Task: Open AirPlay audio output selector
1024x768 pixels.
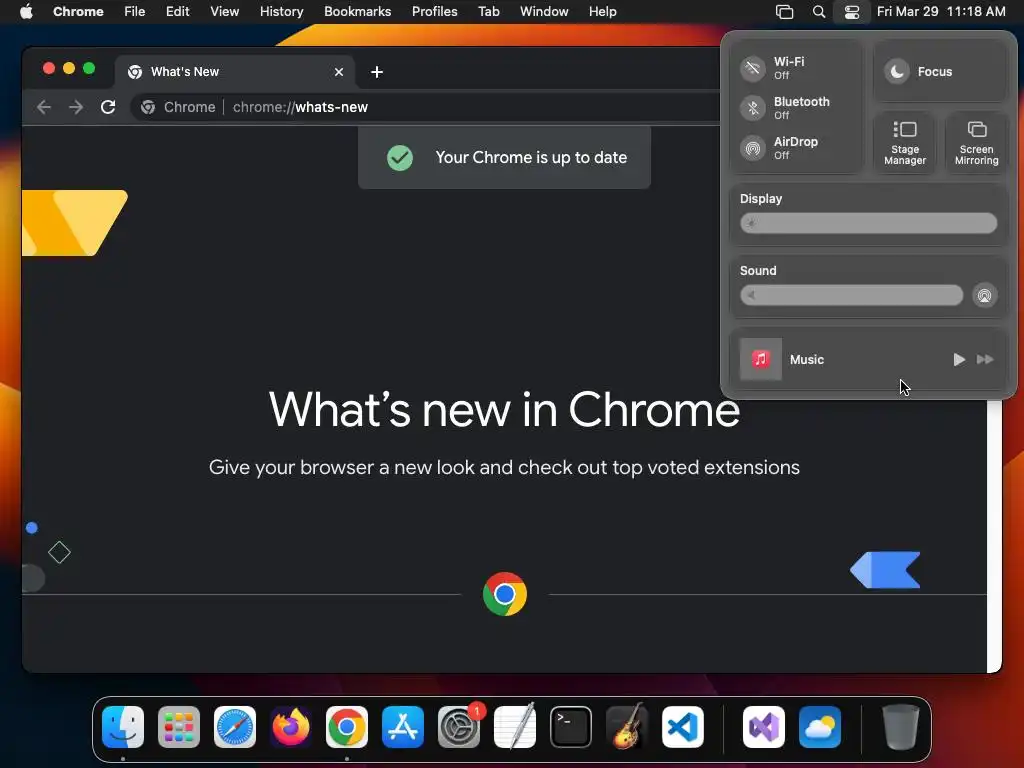Action: (x=984, y=295)
